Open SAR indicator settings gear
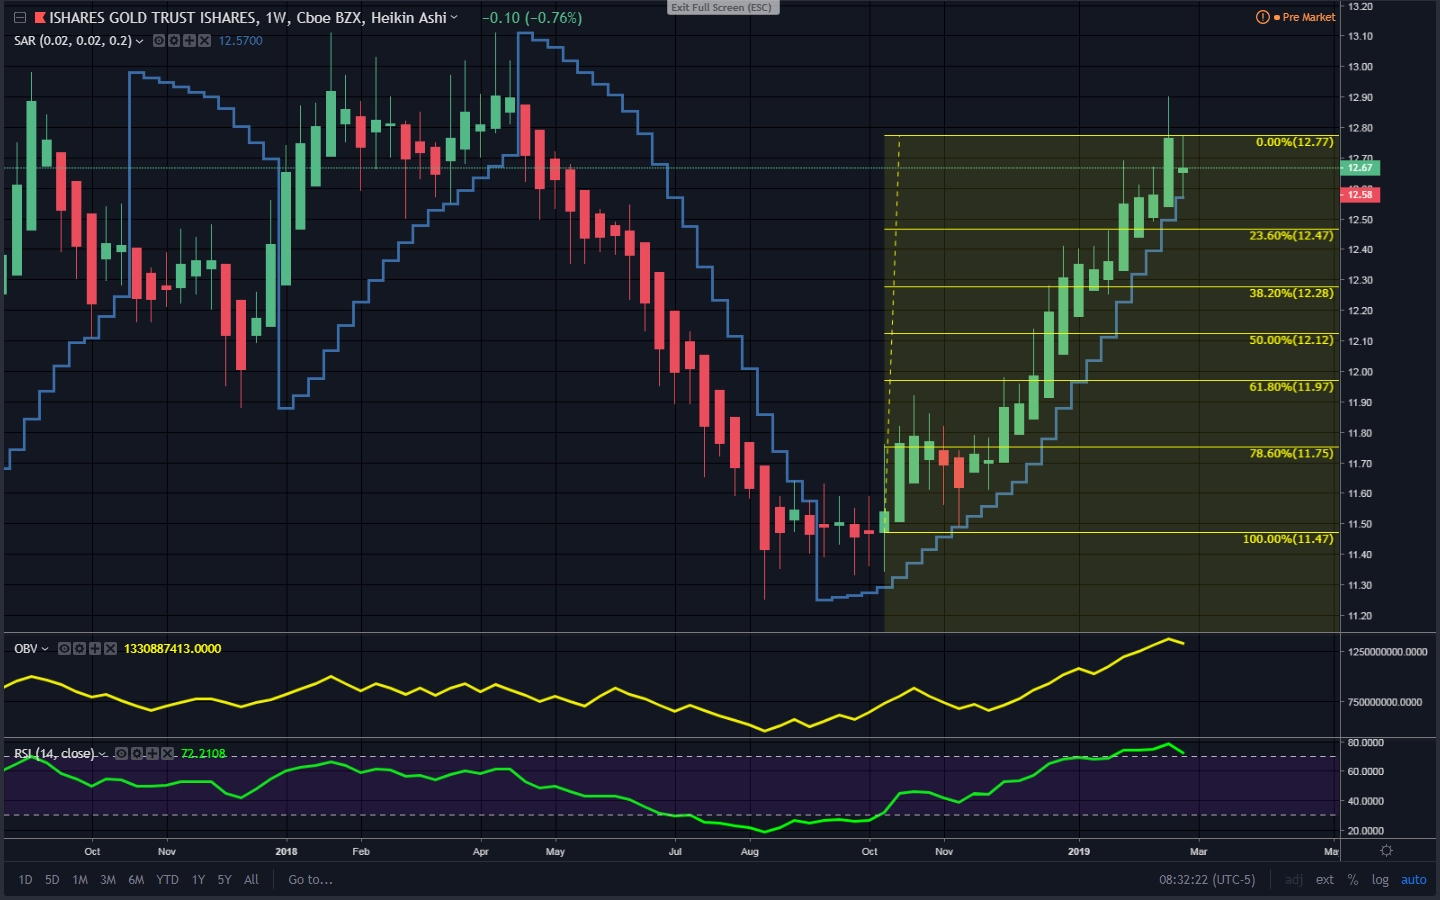 tap(174, 41)
